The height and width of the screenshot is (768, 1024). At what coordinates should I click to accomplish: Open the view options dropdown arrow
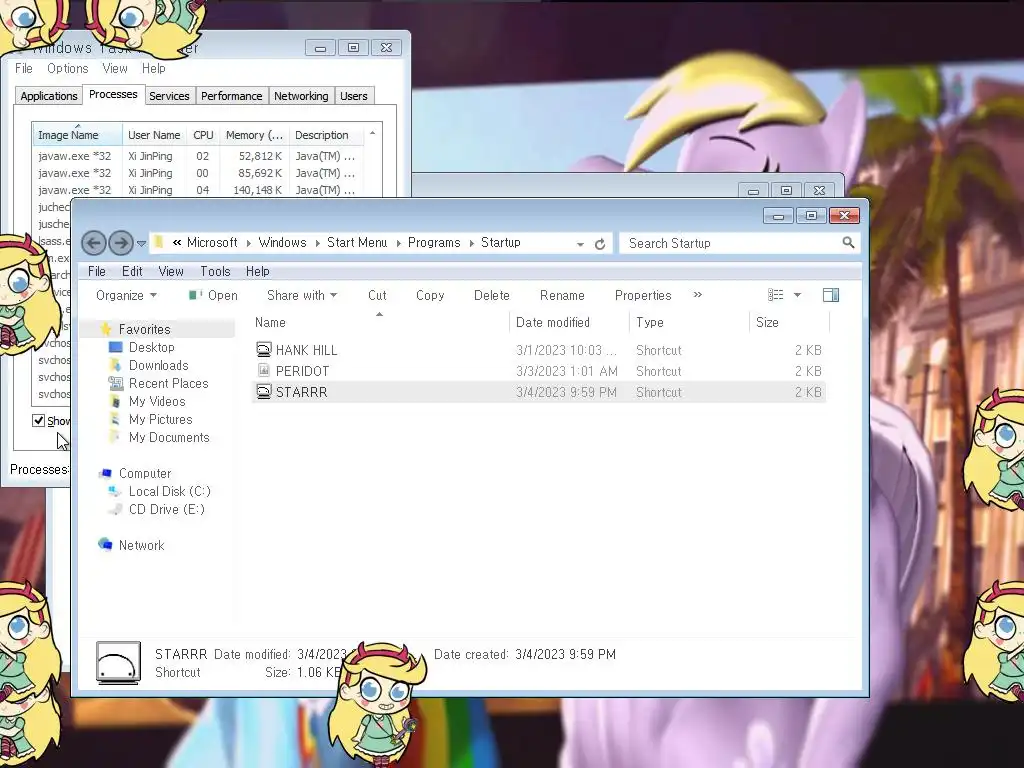point(797,295)
